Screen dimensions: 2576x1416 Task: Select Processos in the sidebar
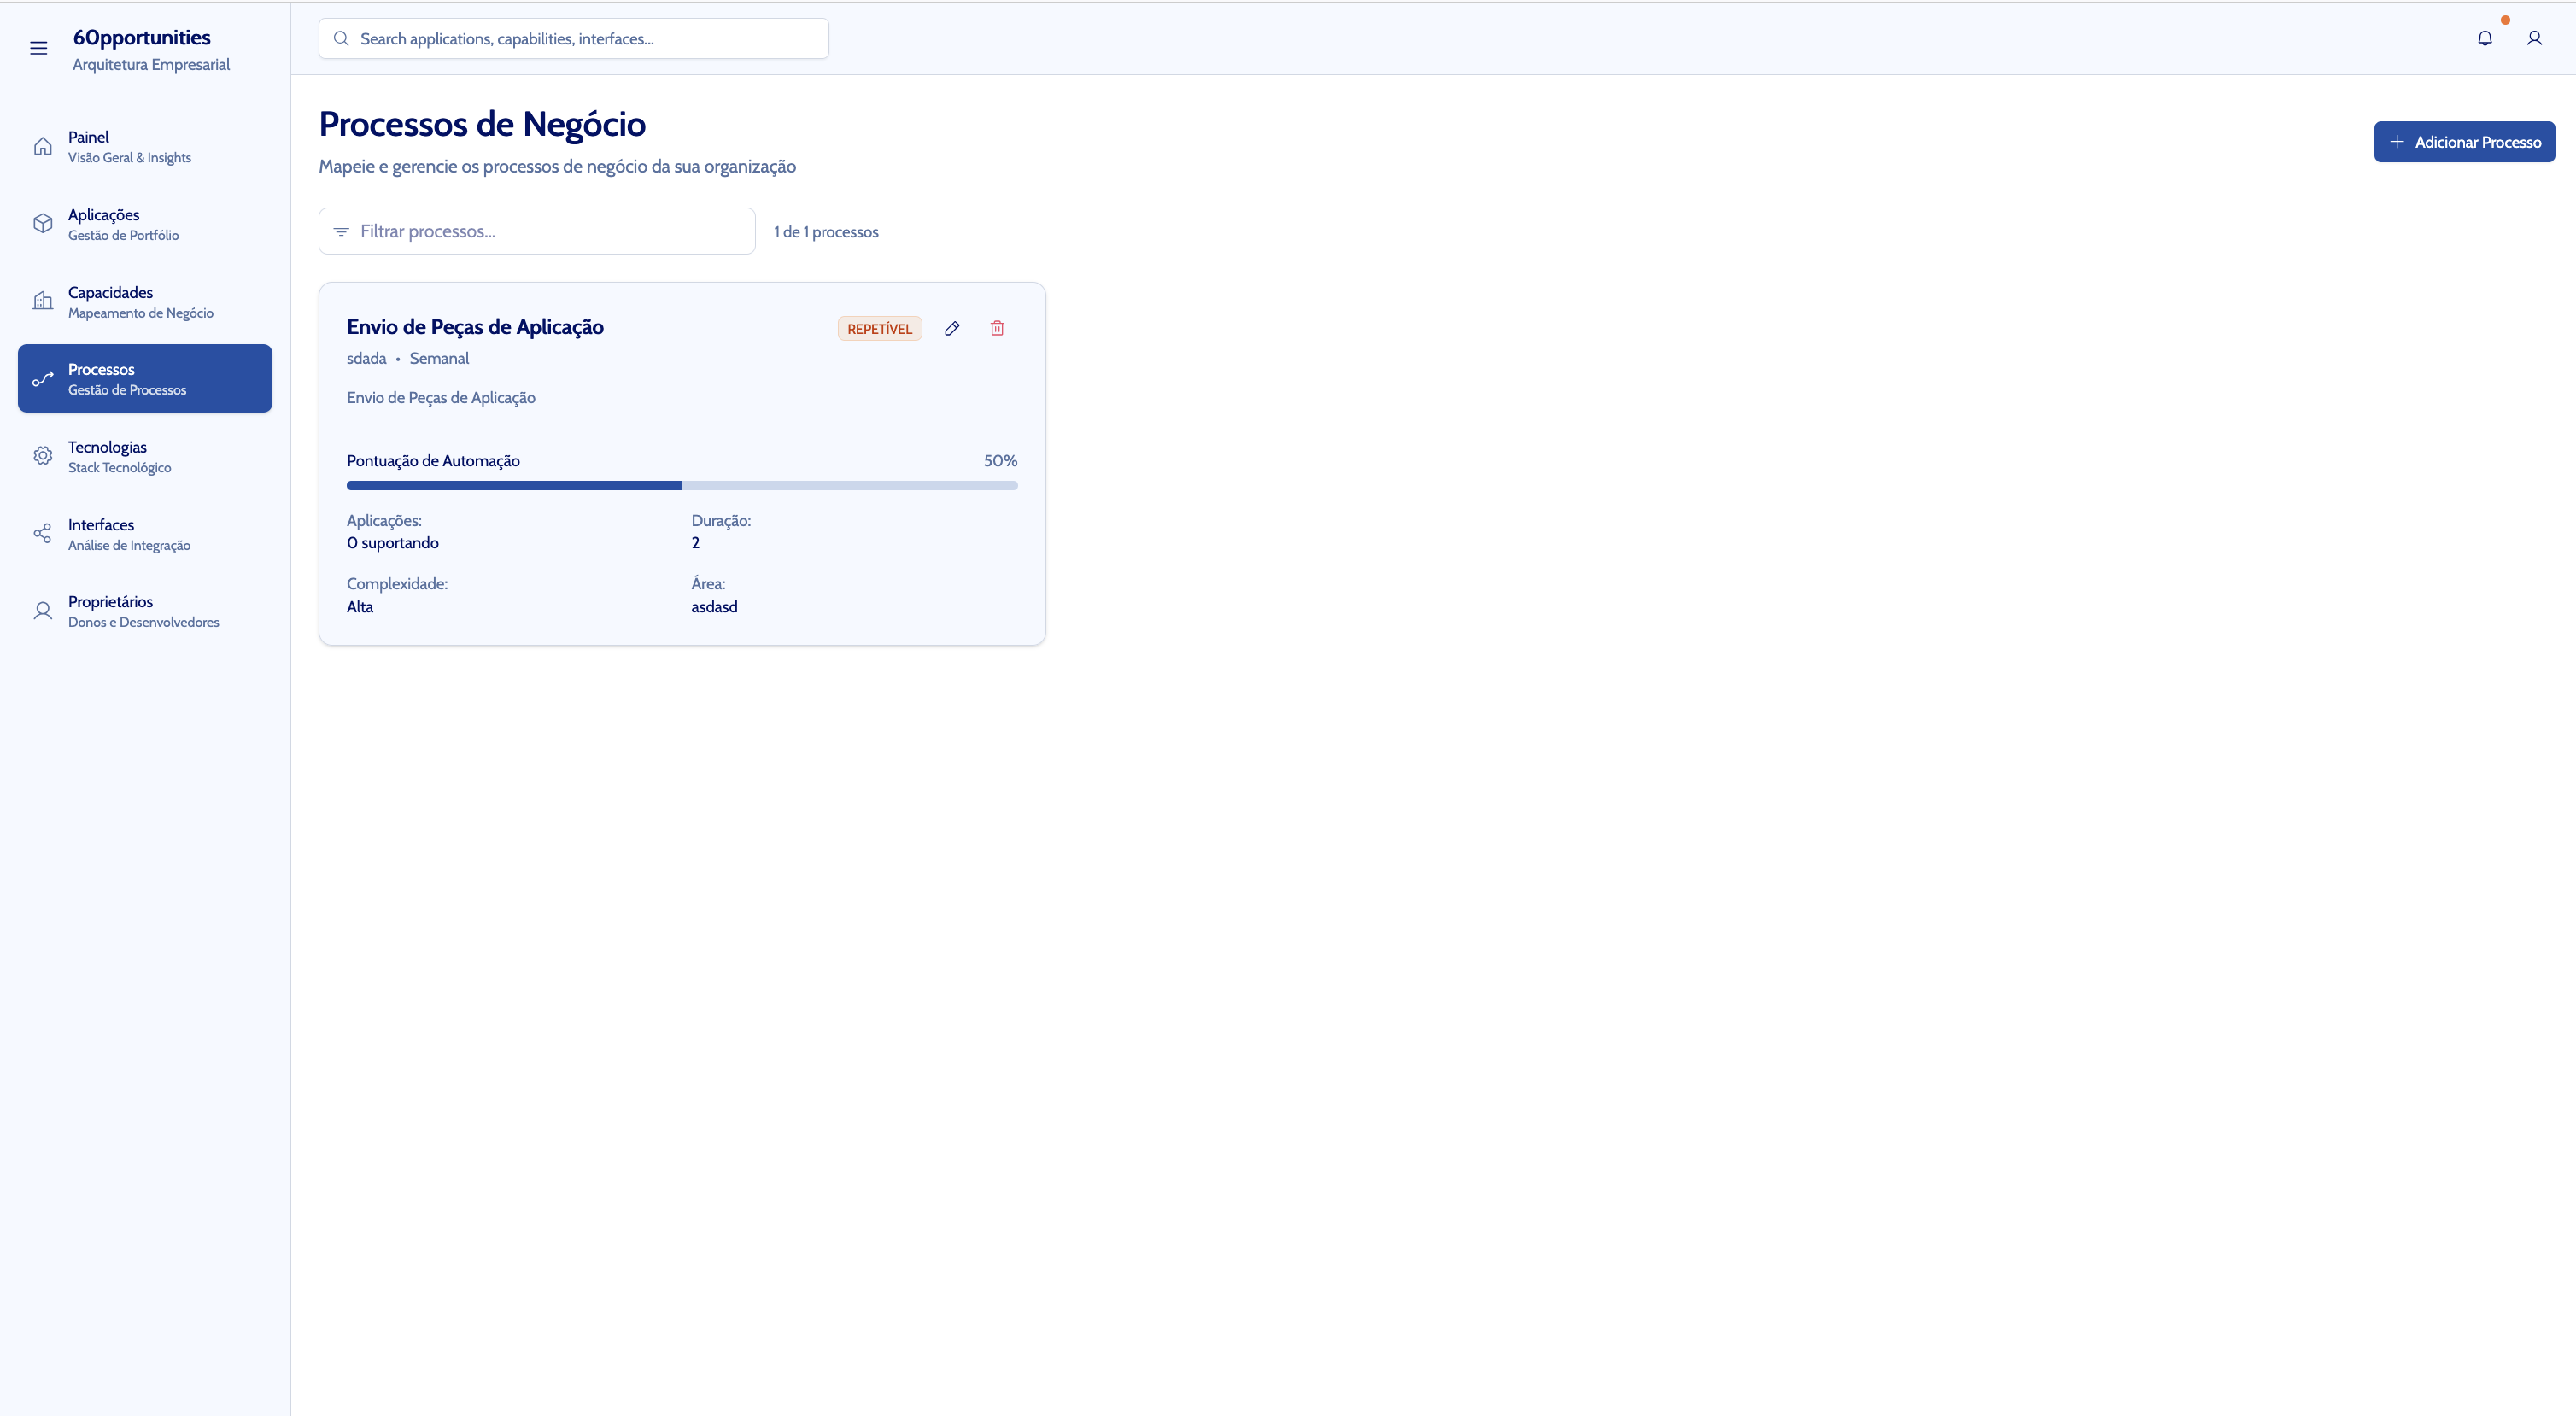point(144,379)
